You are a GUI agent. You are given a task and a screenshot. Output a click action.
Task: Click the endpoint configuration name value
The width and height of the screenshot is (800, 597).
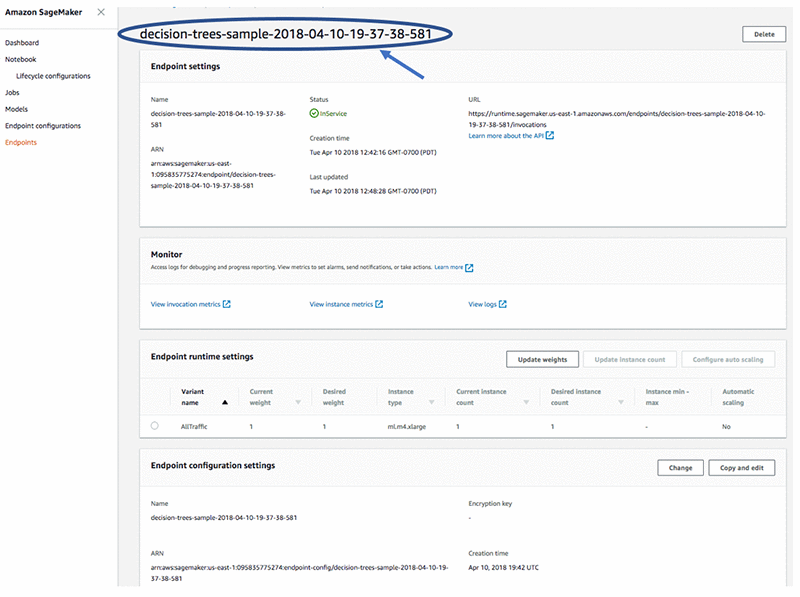(223, 517)
